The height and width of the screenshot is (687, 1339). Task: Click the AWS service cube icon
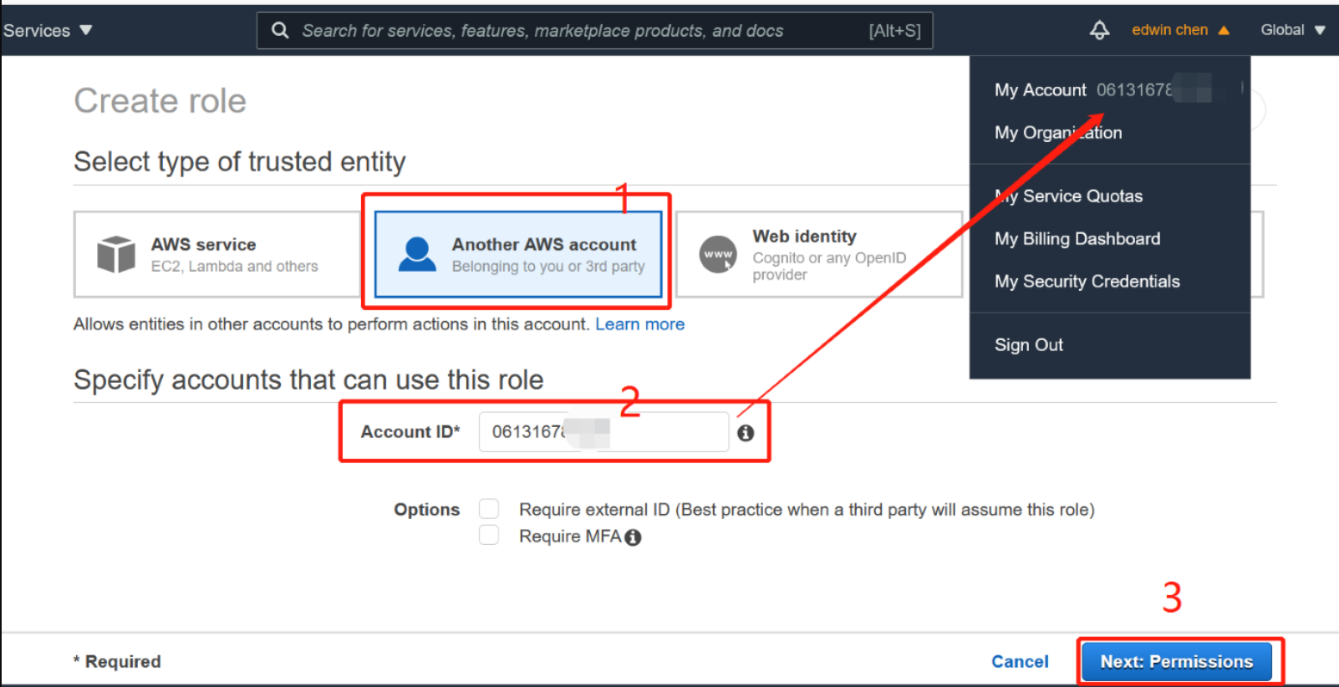(116, 254)
